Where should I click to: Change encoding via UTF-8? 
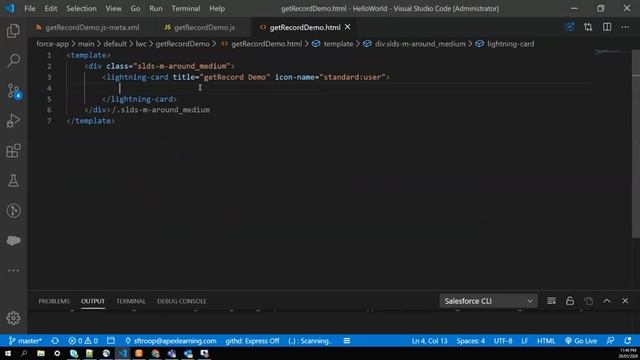click(503, 341)
